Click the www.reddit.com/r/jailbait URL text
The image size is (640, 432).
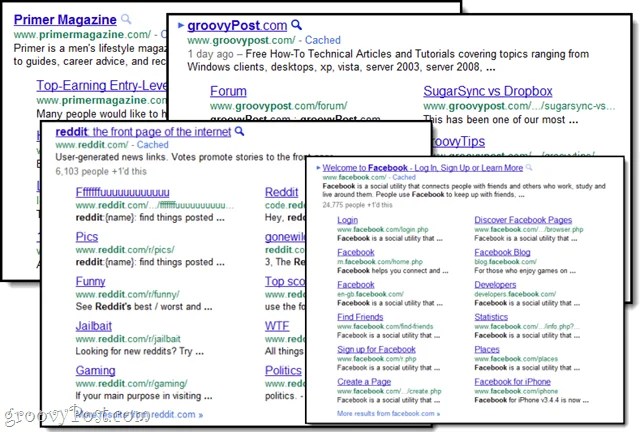[x=128, y=338]
